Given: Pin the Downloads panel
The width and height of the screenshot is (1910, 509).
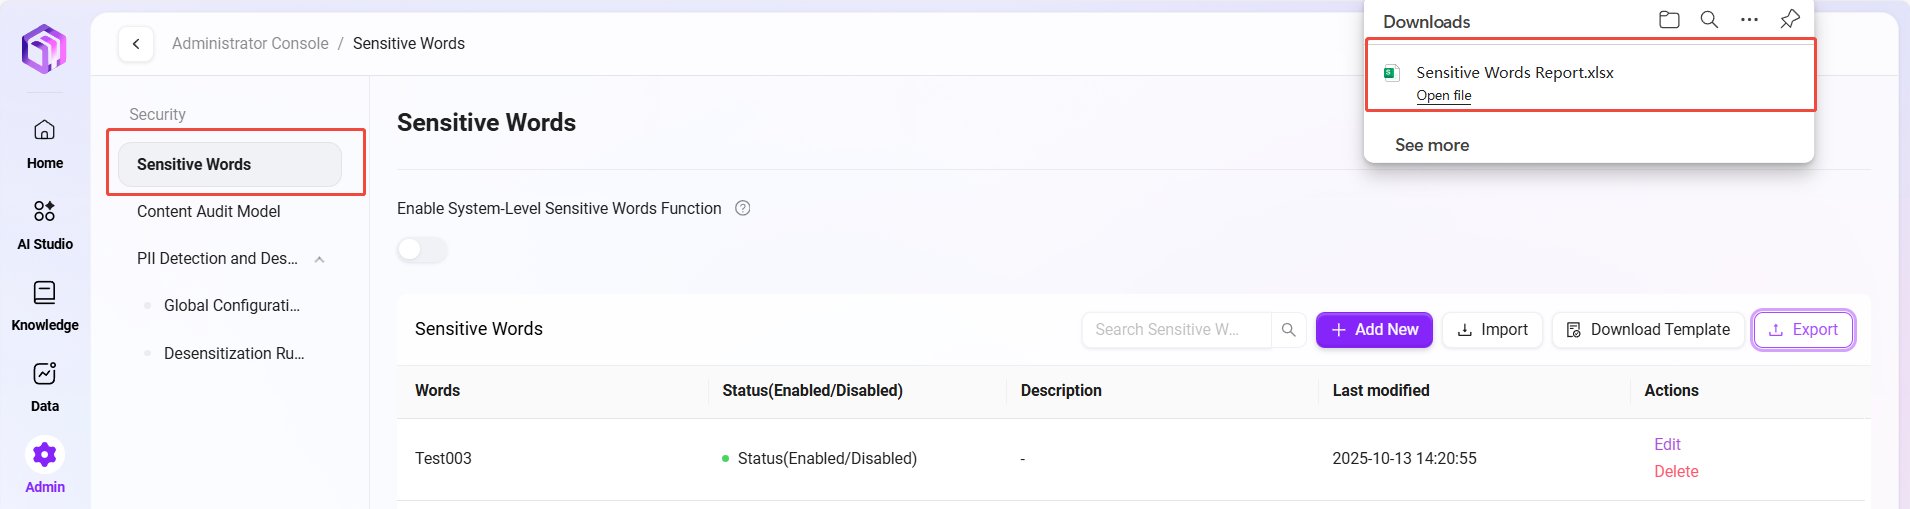Looking at the screenshot, I should pos(1790,20).
